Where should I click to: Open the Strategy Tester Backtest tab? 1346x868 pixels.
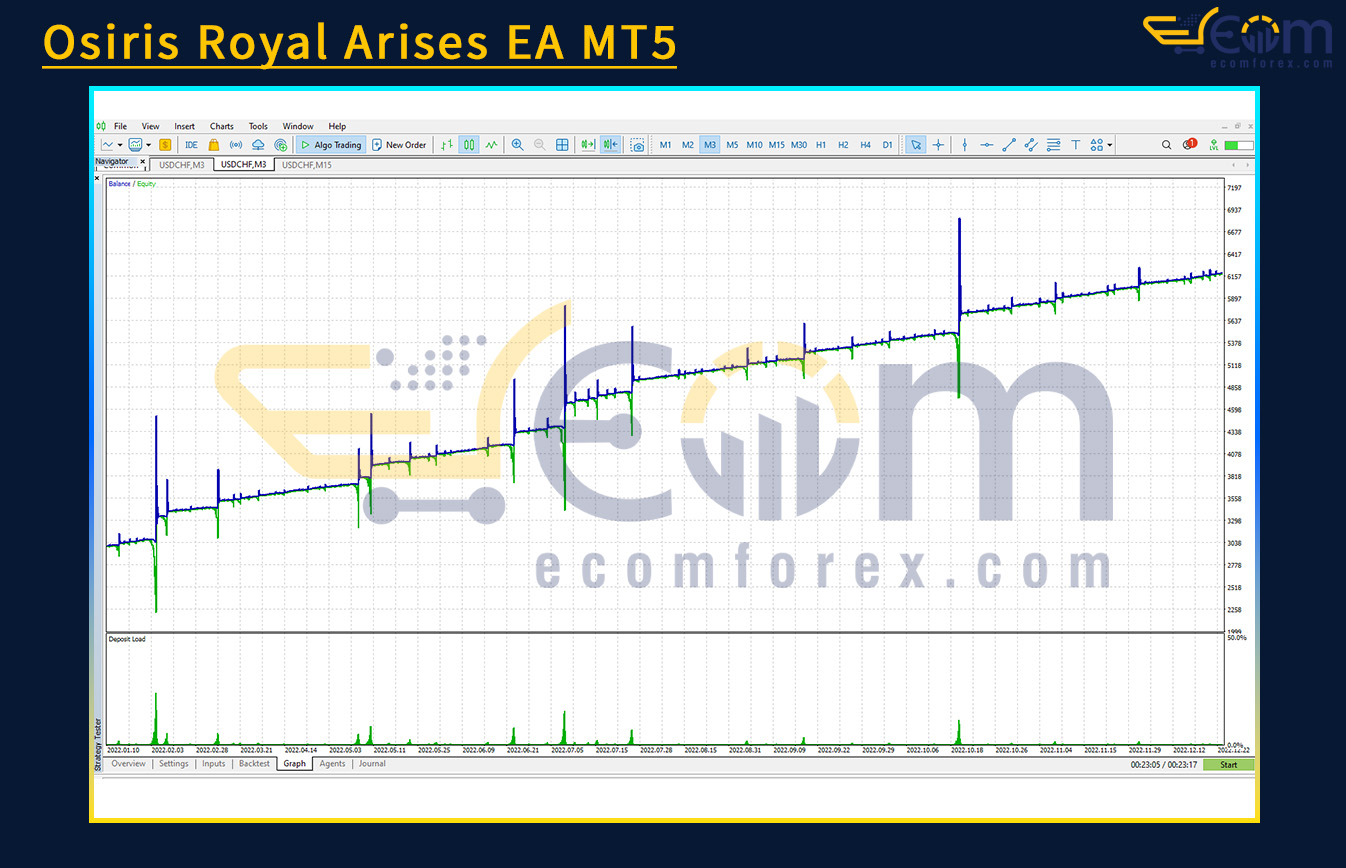(254, 764)
